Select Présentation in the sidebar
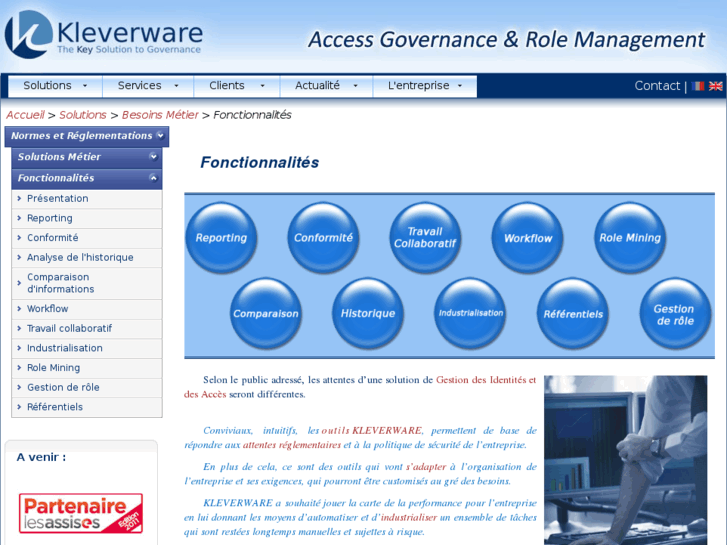Image resolution: width=727 pixels, height=545 pixels. coord(87,199)
